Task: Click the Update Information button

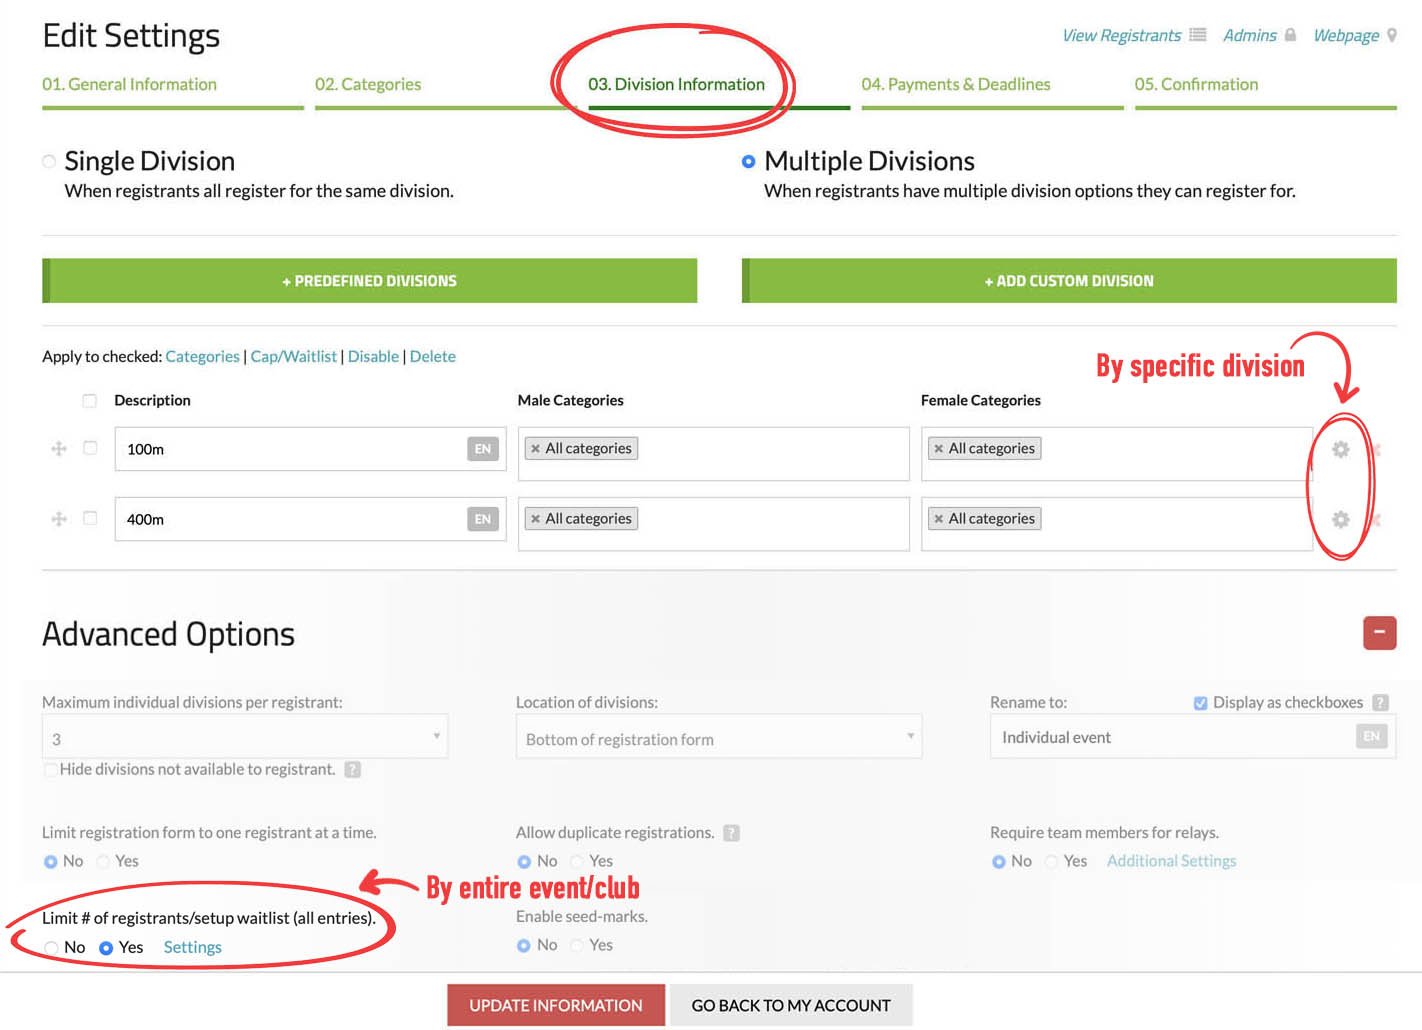Action: click(x=555, y=1005)
